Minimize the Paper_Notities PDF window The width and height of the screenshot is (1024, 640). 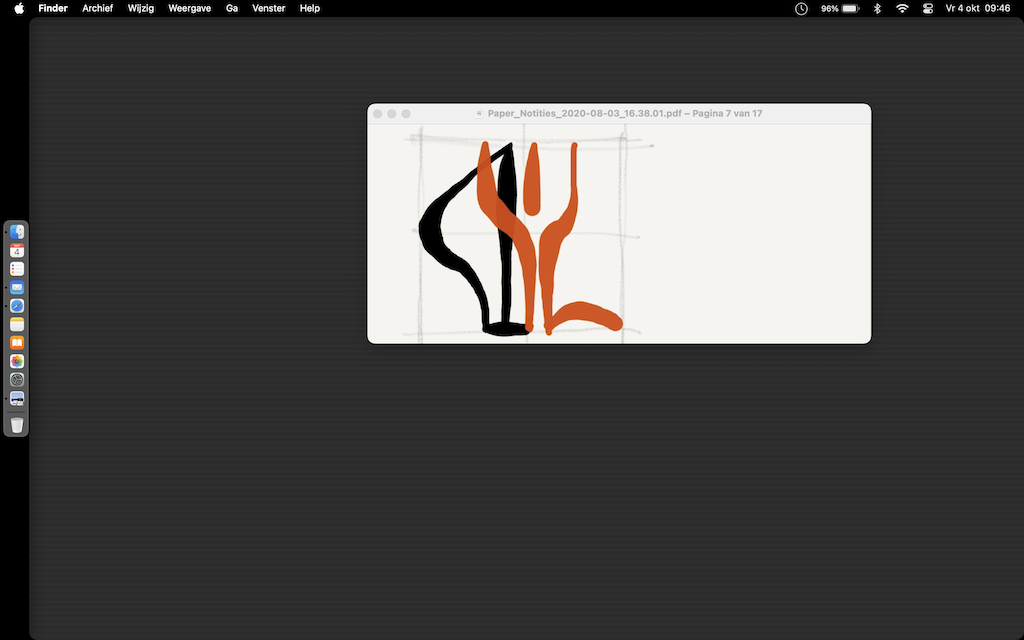pyautogui.click(x=392, y=114)
